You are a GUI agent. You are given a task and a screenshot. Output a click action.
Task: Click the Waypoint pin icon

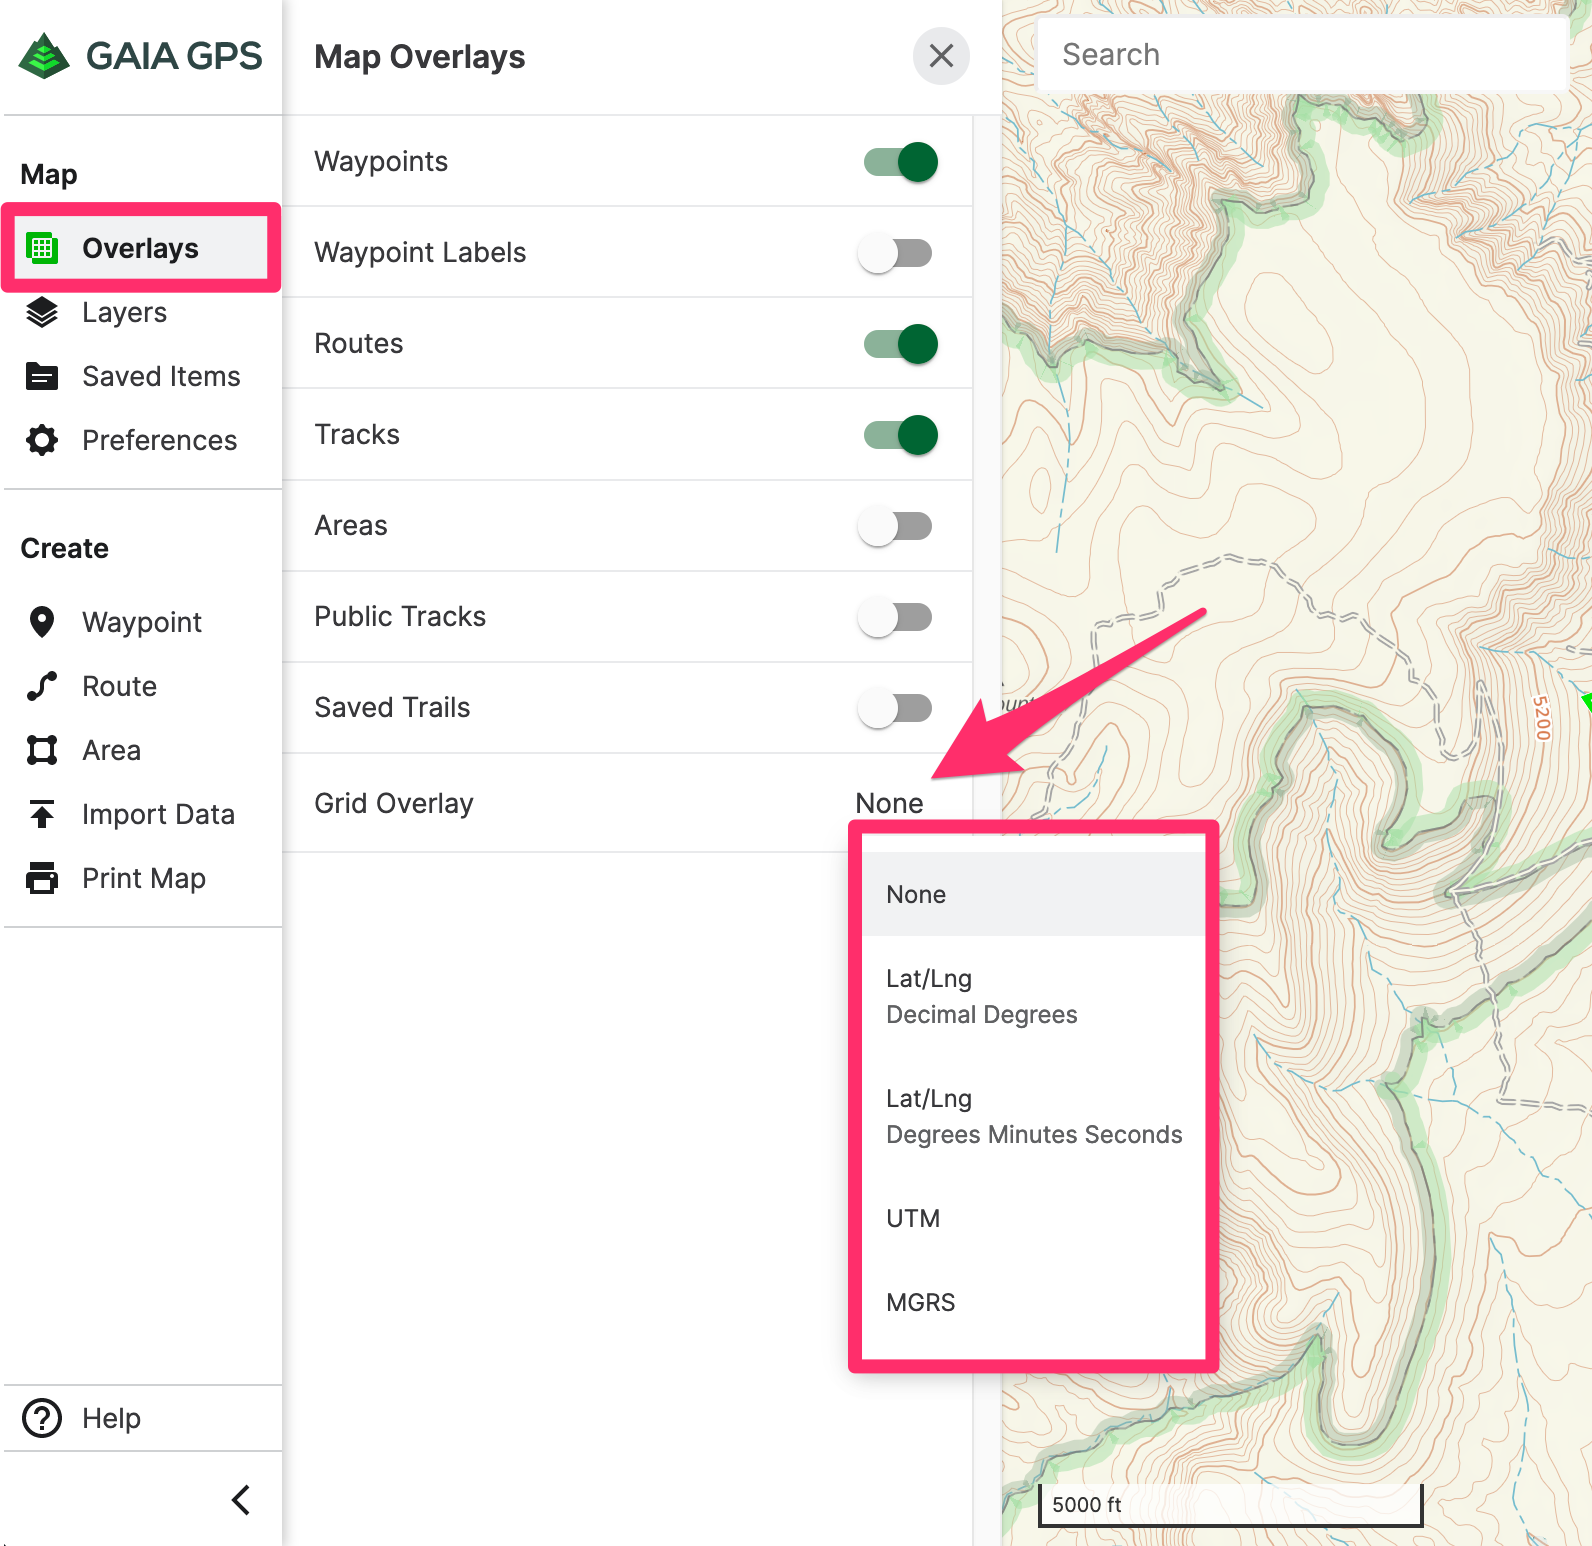click(42, 622)
